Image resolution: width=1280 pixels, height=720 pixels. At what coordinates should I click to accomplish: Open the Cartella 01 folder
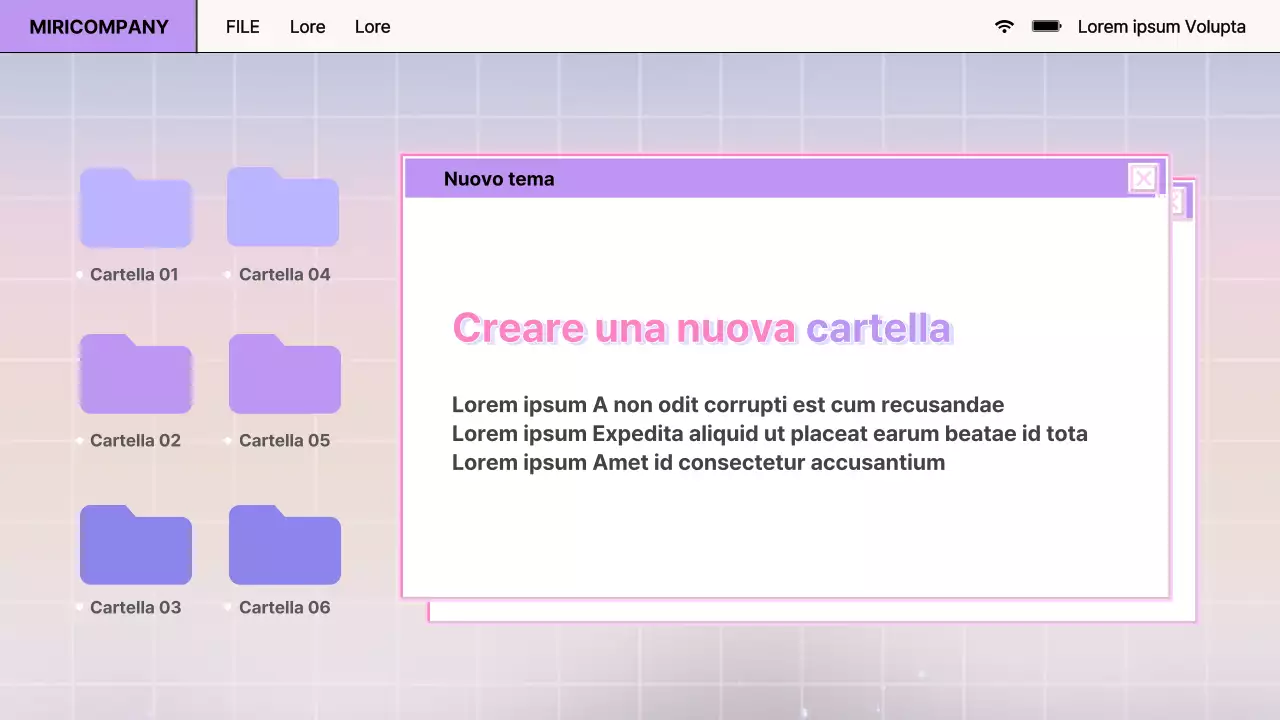[x=135, y=207]
